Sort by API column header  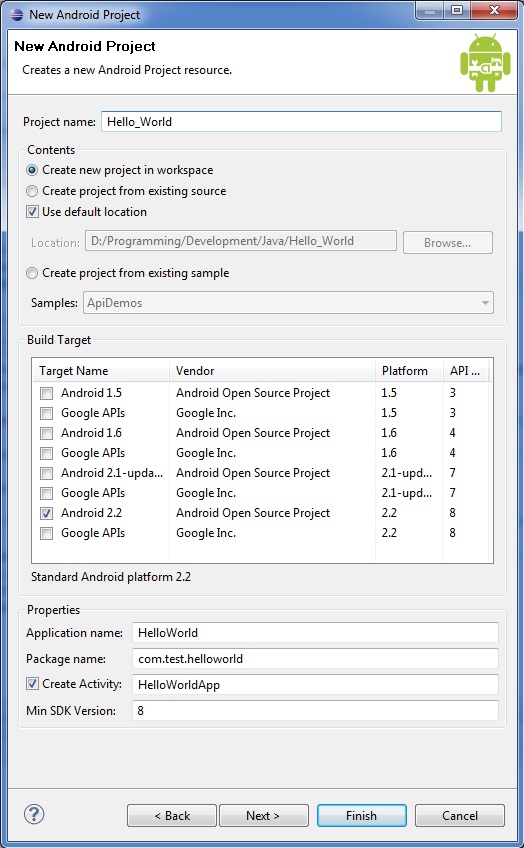(x=466, y=370)
